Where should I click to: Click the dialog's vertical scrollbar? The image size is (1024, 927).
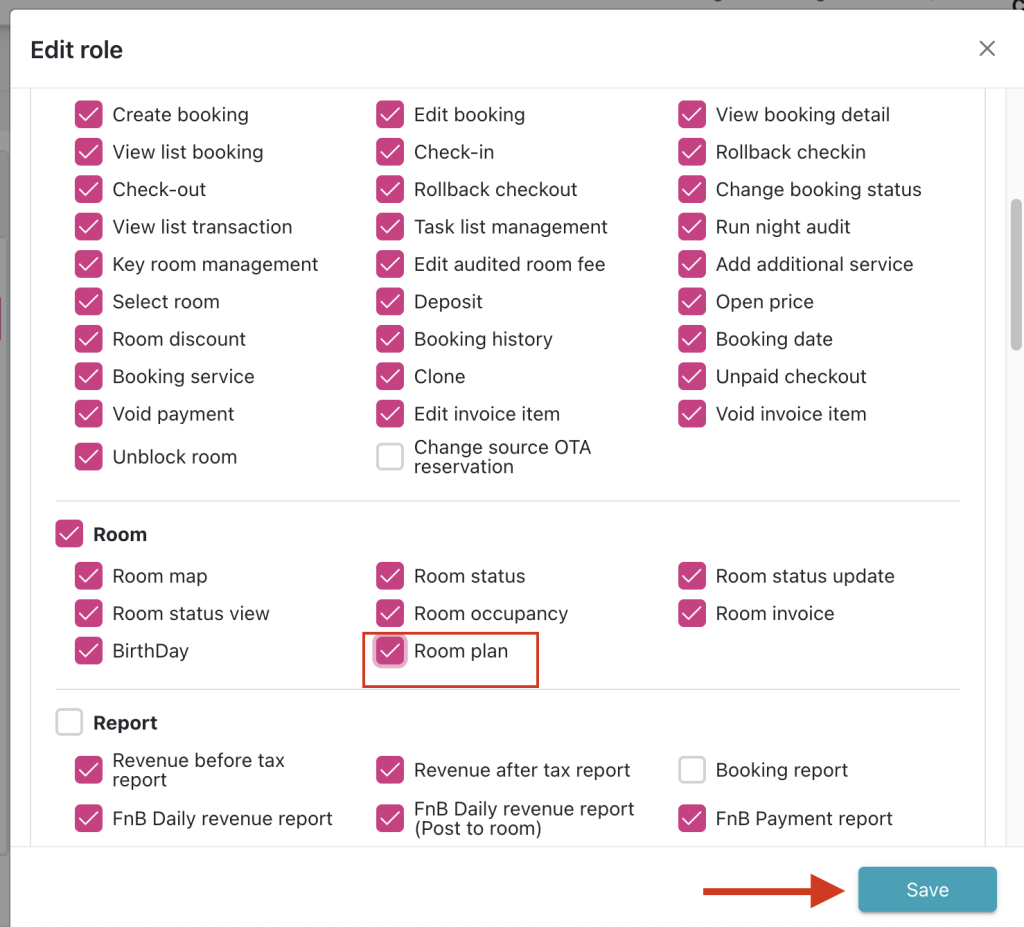(x=1016, y=275)
